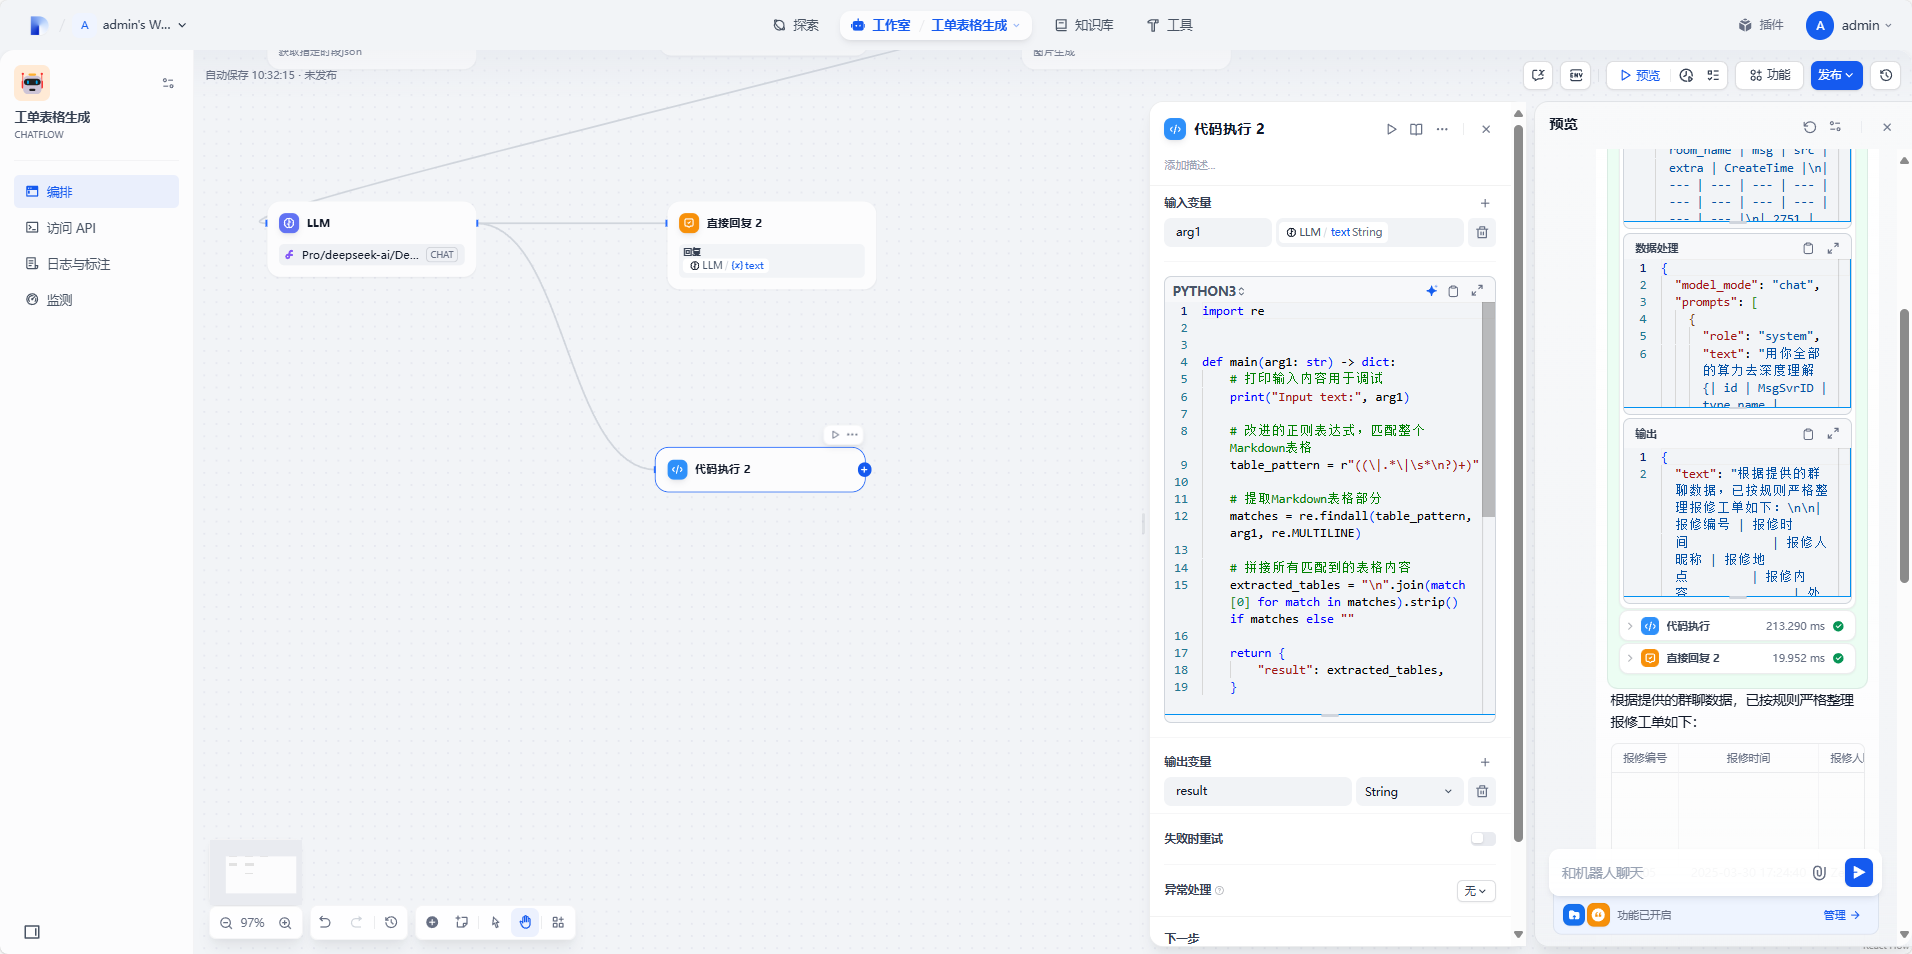Open the 异常处理 dropdown
Viewport: 1912px width, 954px height.
pyautogui.click(x=1475, y=891)
